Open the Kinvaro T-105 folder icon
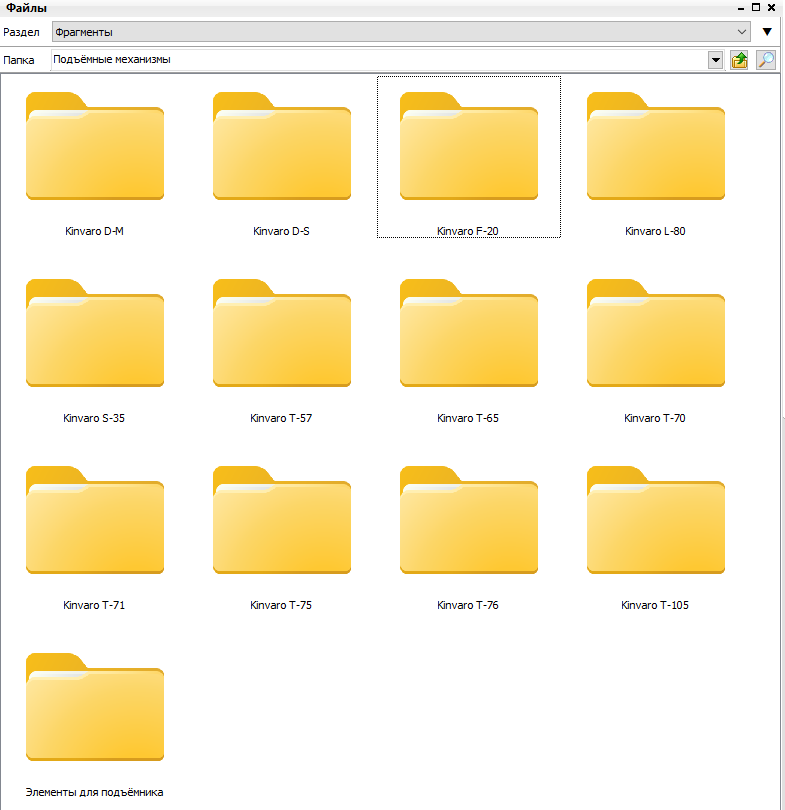Image resolution: width=785 pixels, height=810 pixels. pyautogui.click(x=656, y=520)
